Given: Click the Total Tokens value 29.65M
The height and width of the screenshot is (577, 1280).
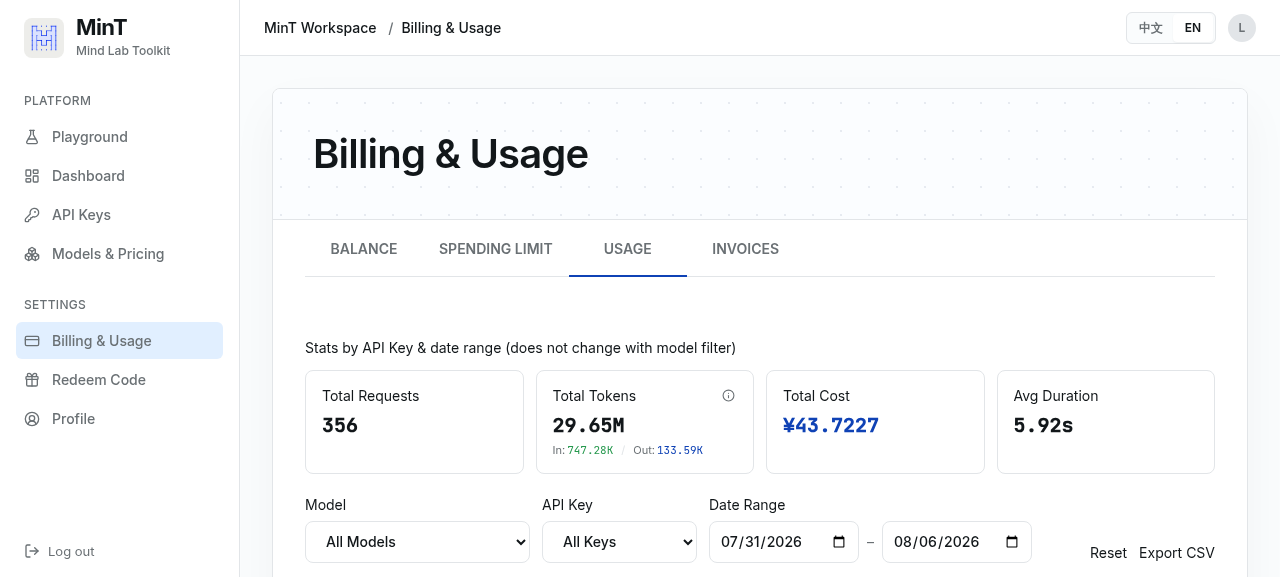Looking at the screenshot, I should (x=588, y=425).
